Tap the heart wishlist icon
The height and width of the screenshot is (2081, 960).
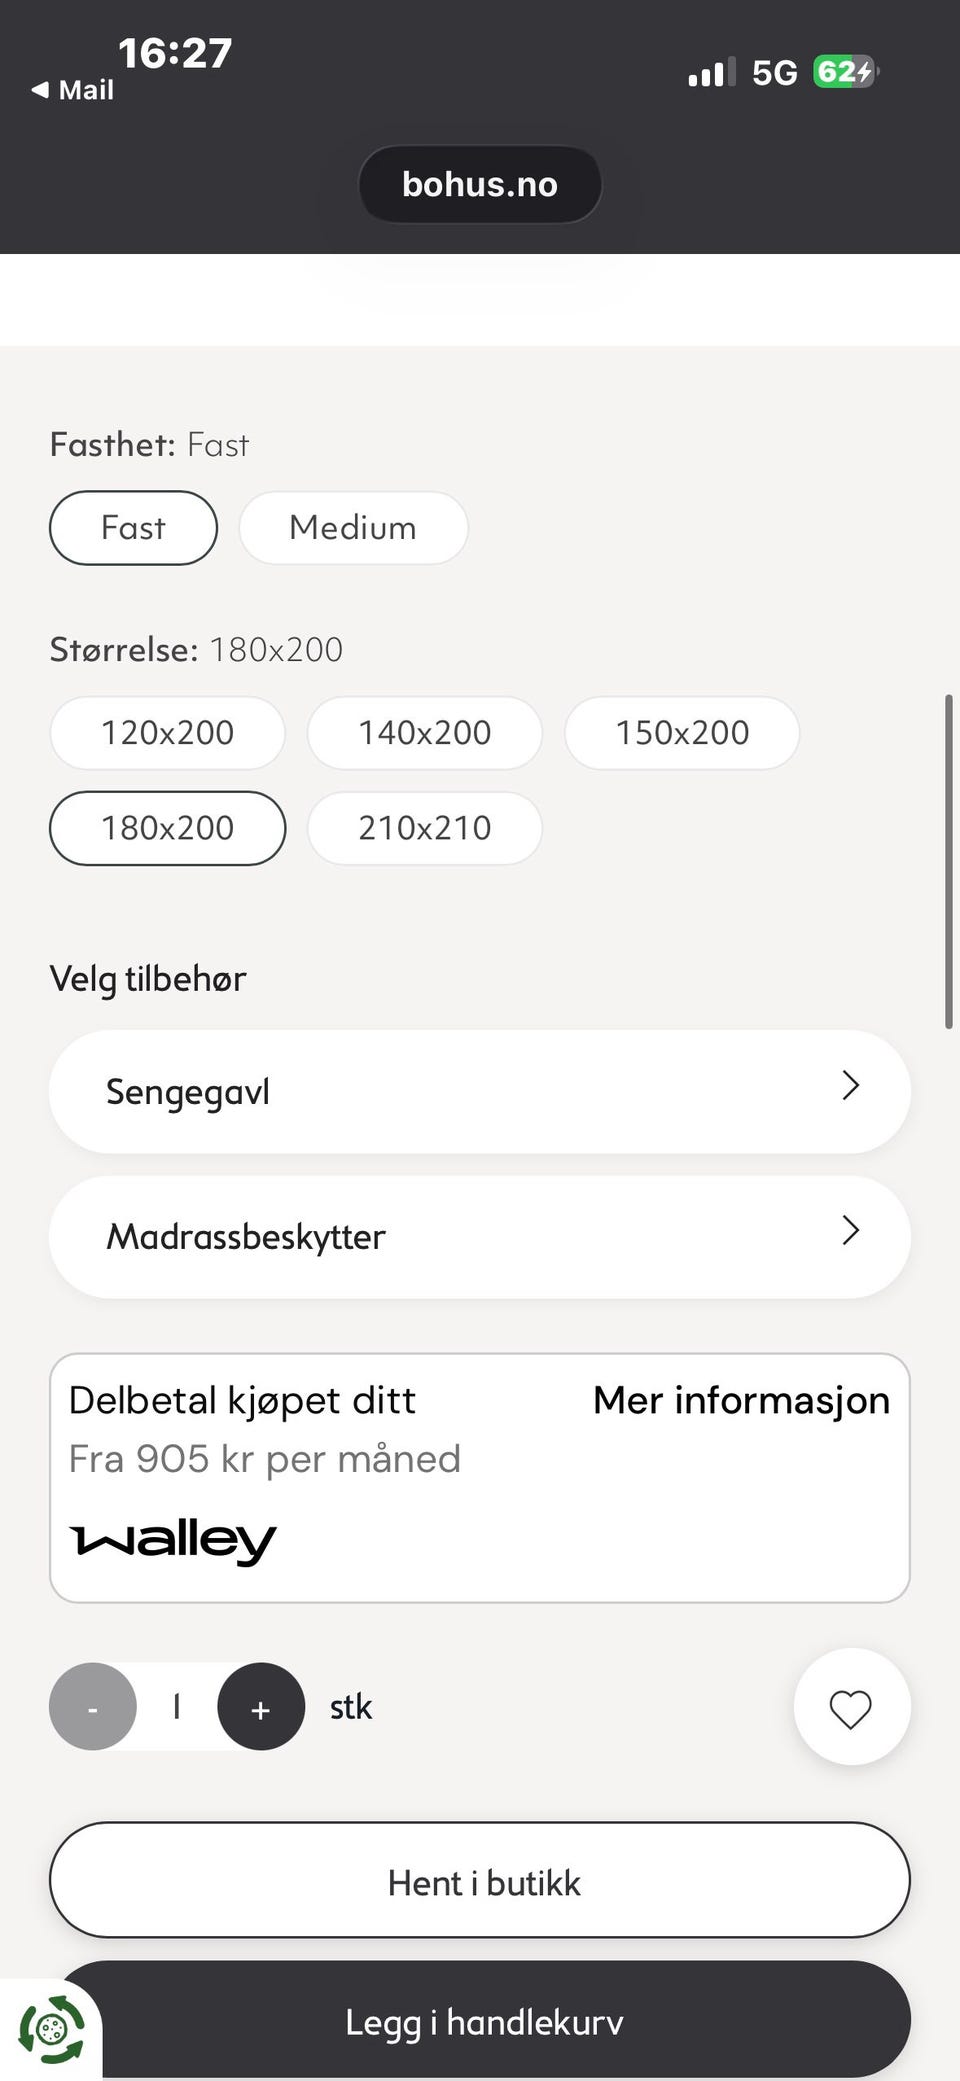pos(851,1707)
